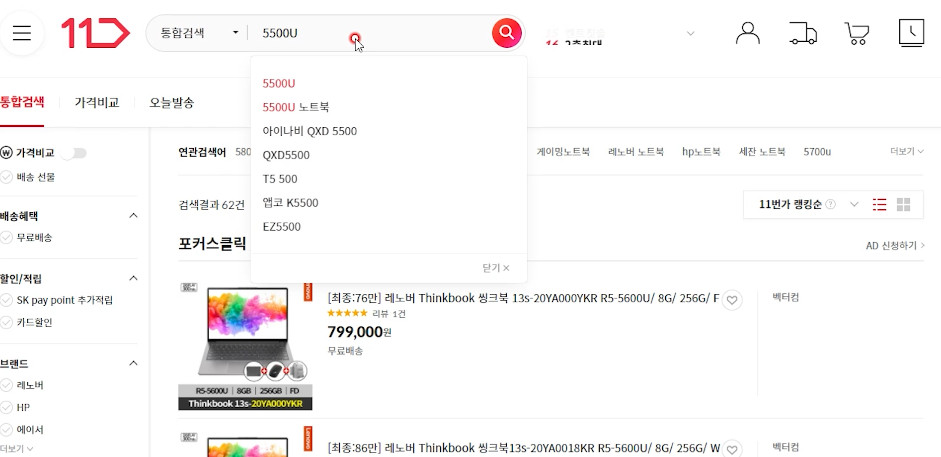Open the user account icon
941x457 pixels.
pos(748,33)
